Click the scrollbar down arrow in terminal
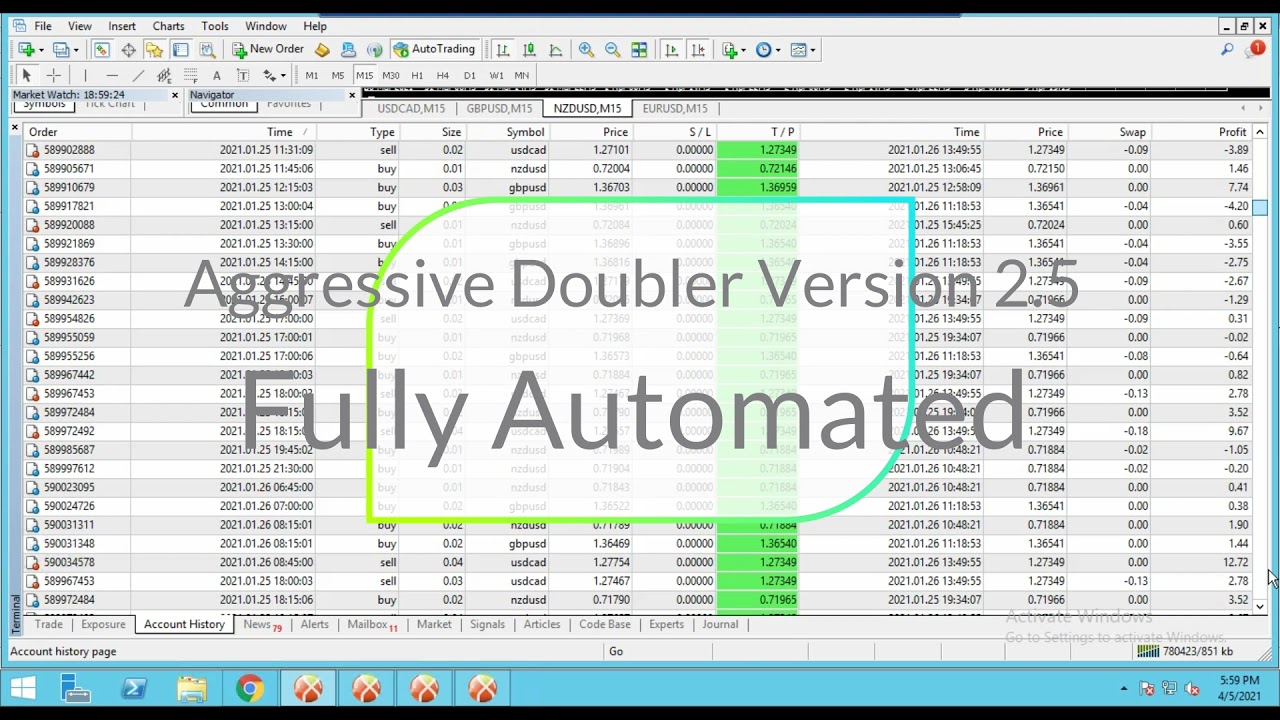The image size is (1280, 720). 1260,606
